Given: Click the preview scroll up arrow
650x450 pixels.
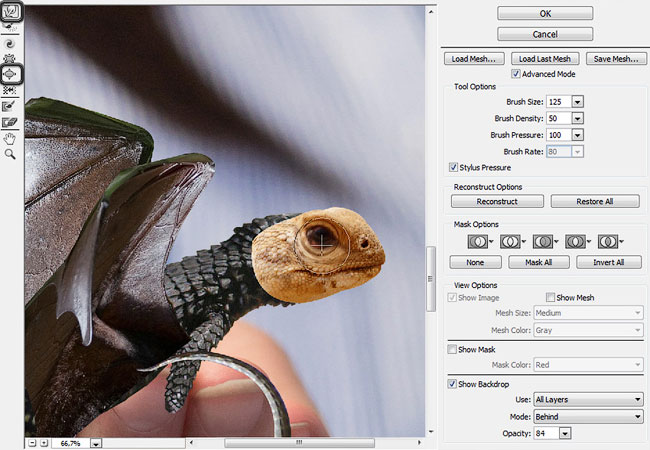Looking at the screenshot, I should (x=431, y=12).
